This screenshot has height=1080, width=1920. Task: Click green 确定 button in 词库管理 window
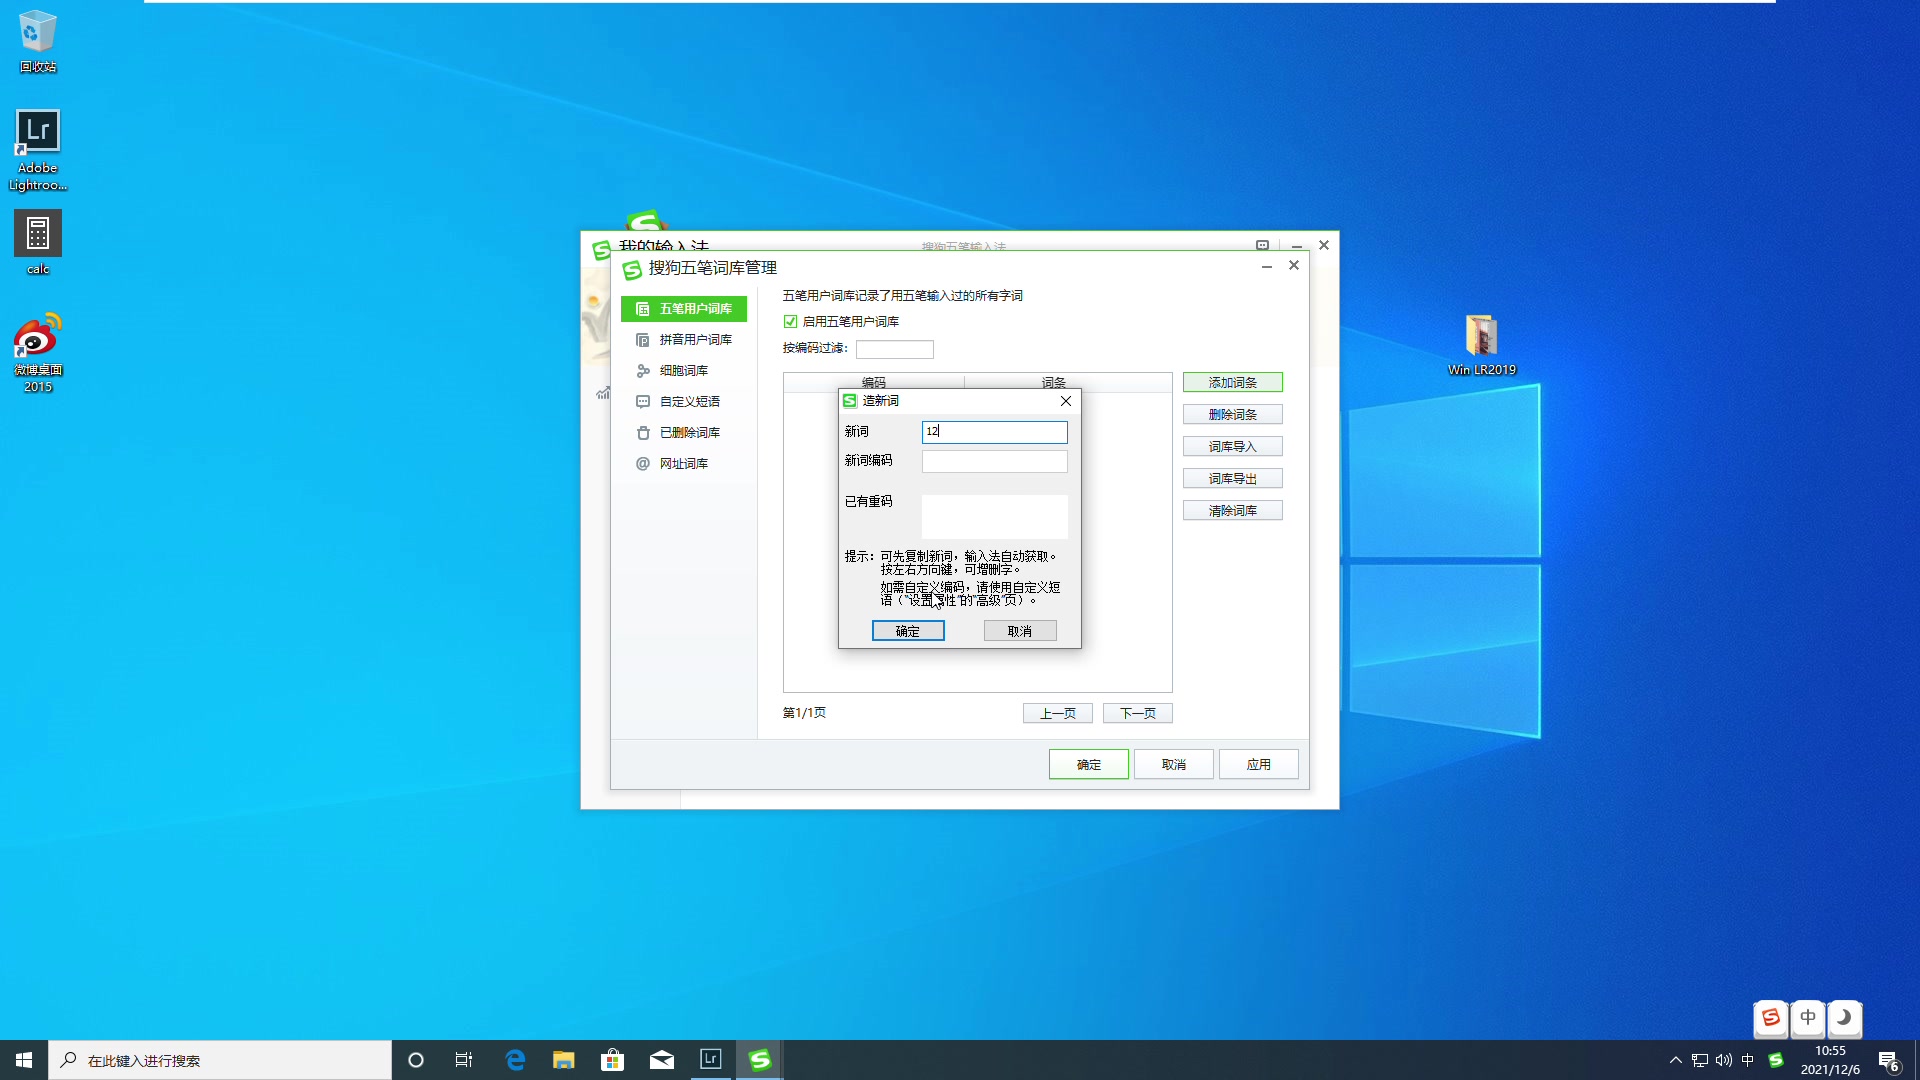(1089, 765)
